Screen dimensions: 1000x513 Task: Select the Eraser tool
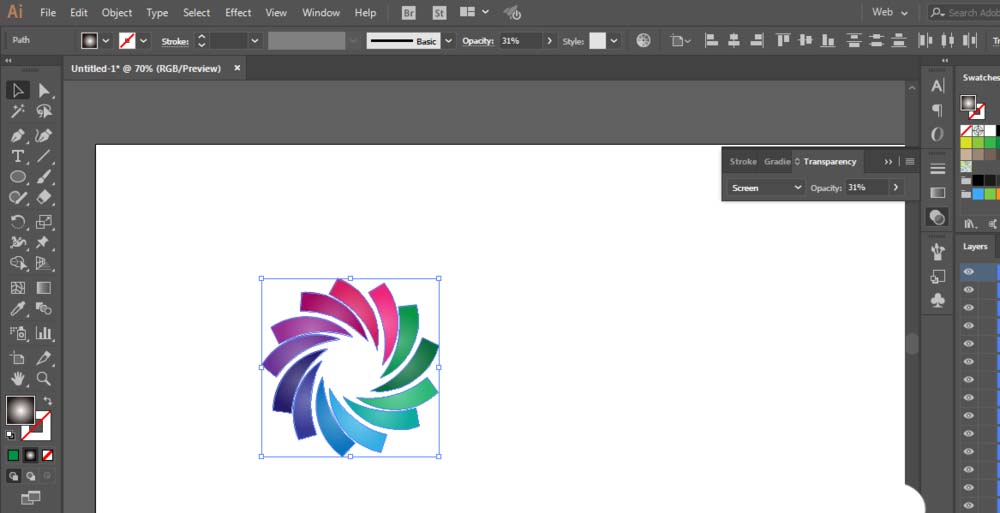pyautogui.click(x=44, y=197)
